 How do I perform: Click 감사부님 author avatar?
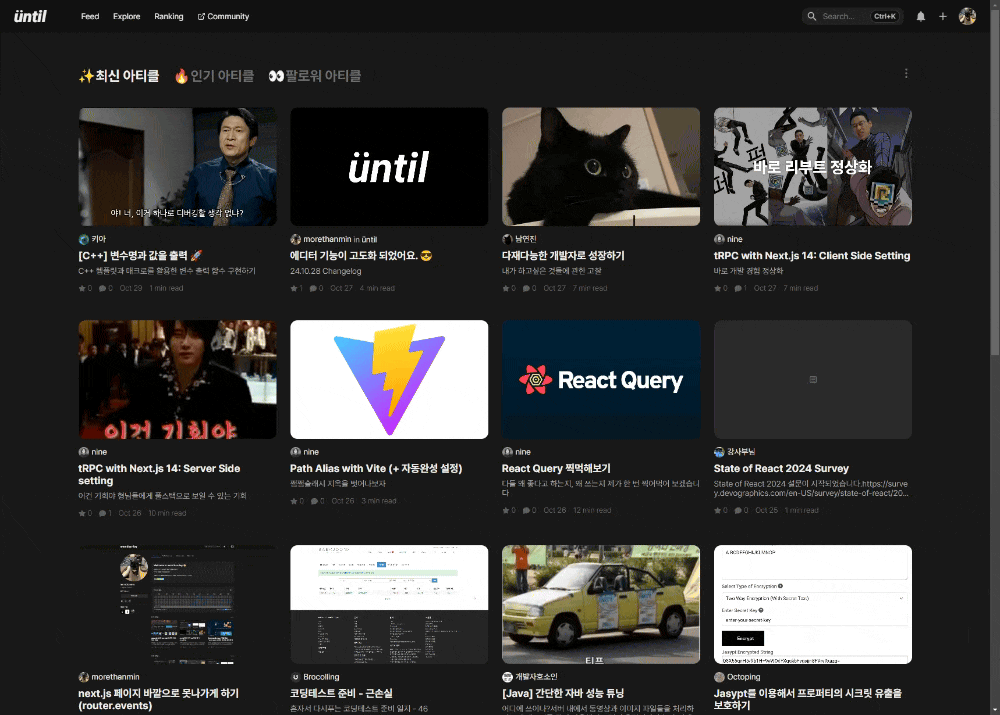tap(719, 452)
